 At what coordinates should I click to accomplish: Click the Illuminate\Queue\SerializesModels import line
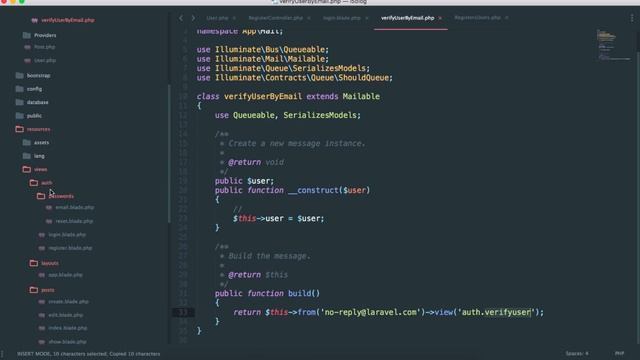(283, 69)
